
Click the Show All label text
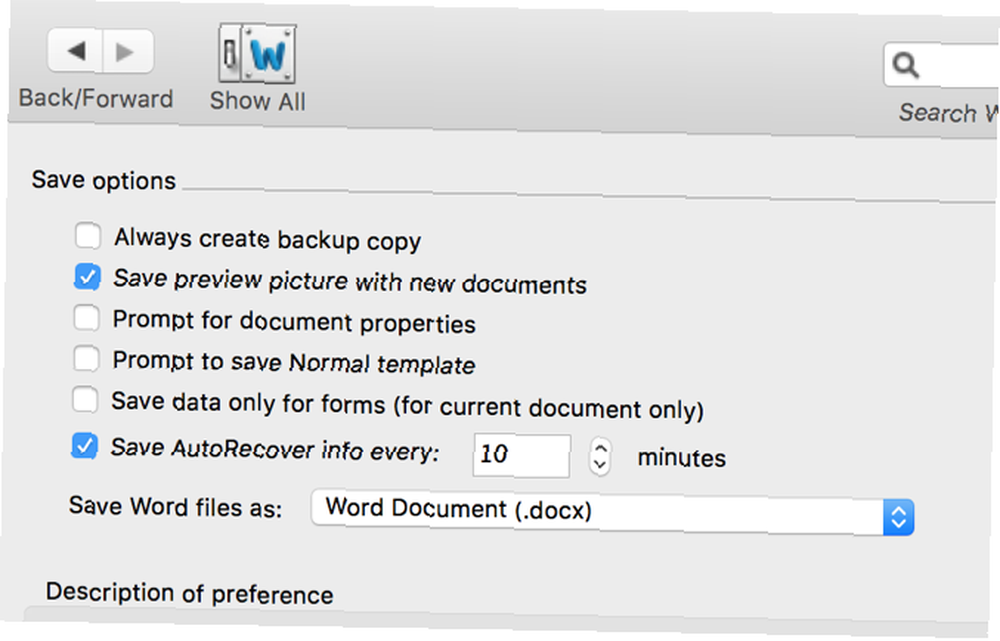258,101
